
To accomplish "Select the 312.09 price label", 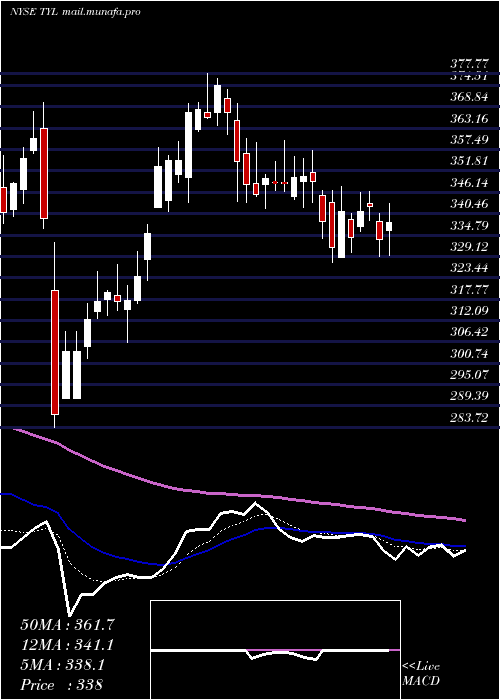I will pyautogui.click(x=469, y=311).
